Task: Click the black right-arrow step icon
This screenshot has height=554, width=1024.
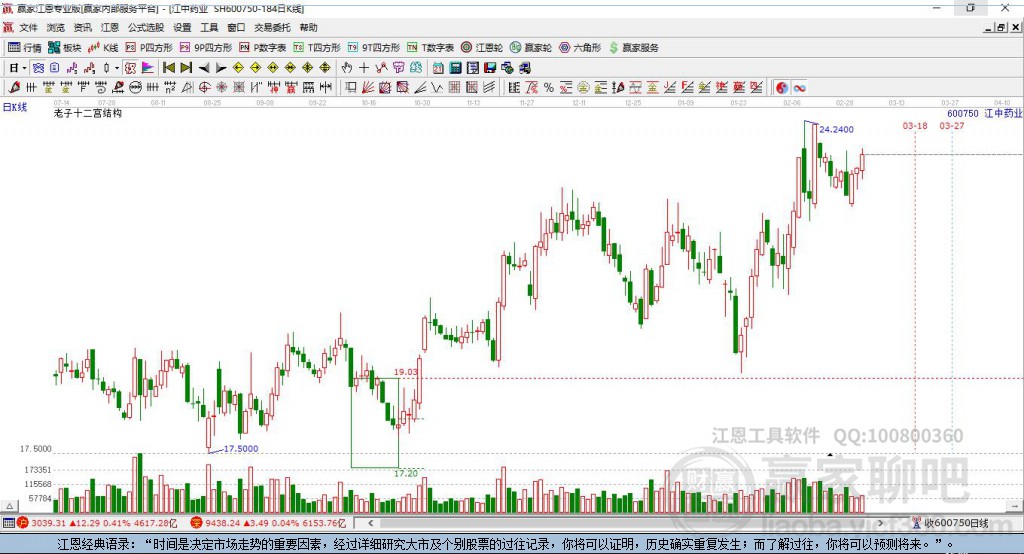Action: 221,68
